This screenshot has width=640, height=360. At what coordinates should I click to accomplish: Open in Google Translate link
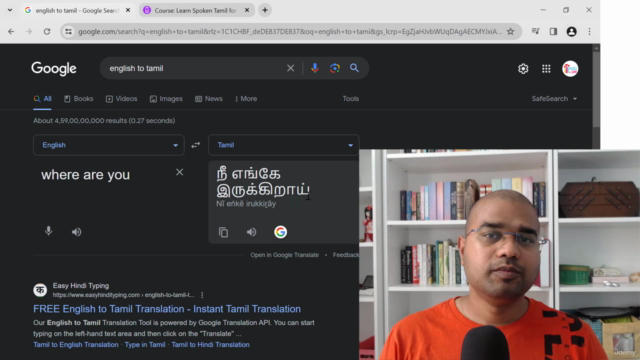tap(284, 255)
